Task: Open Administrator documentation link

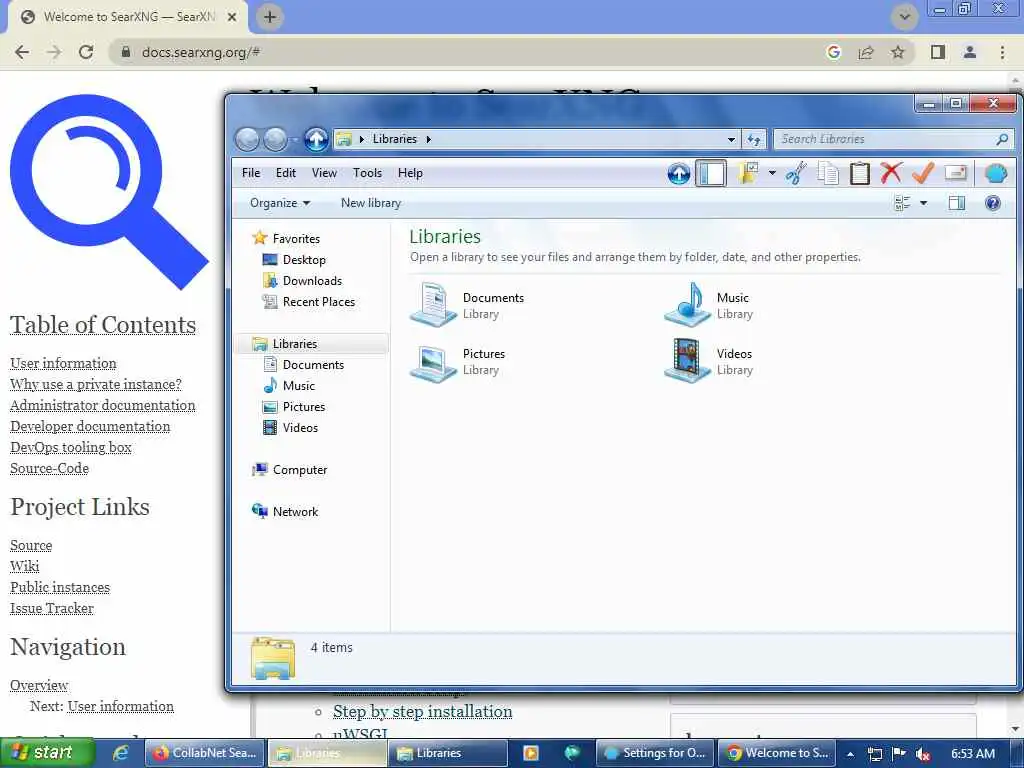Action: 103,405
